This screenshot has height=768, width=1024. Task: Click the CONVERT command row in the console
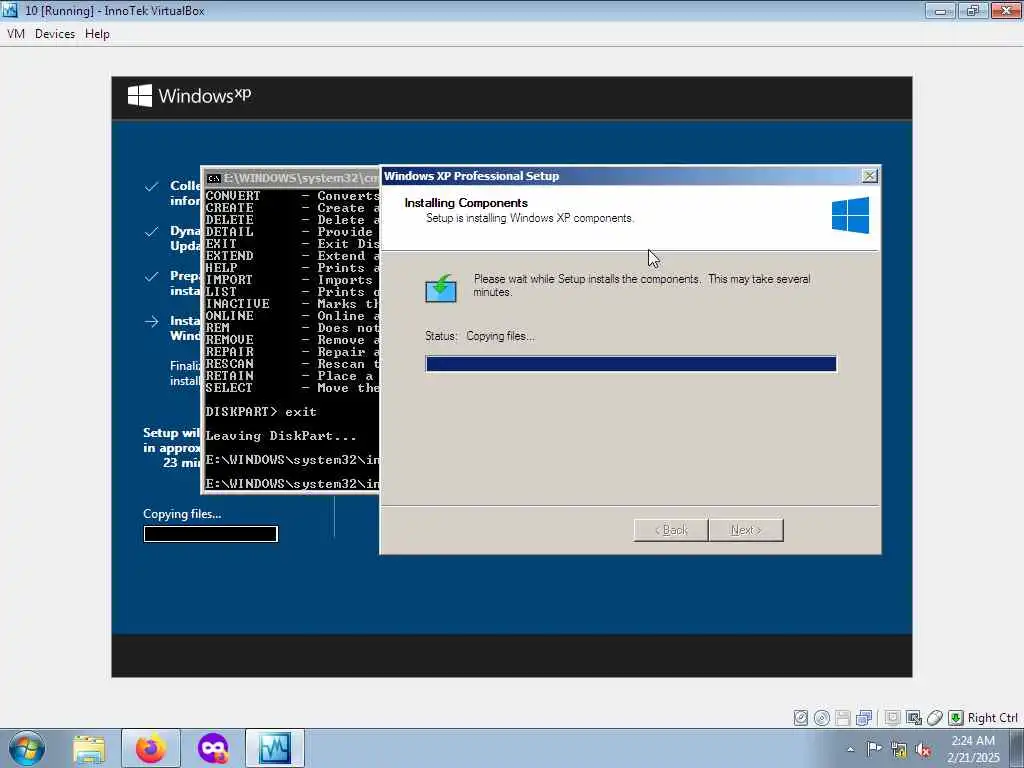pyautogui.click(x=292, y=196)
